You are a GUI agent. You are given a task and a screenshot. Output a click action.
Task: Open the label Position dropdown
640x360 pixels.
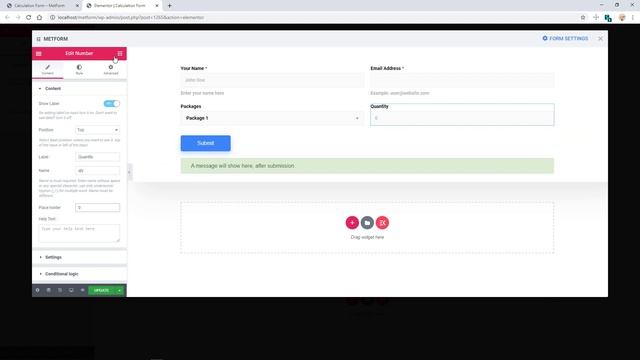[98, 130]
